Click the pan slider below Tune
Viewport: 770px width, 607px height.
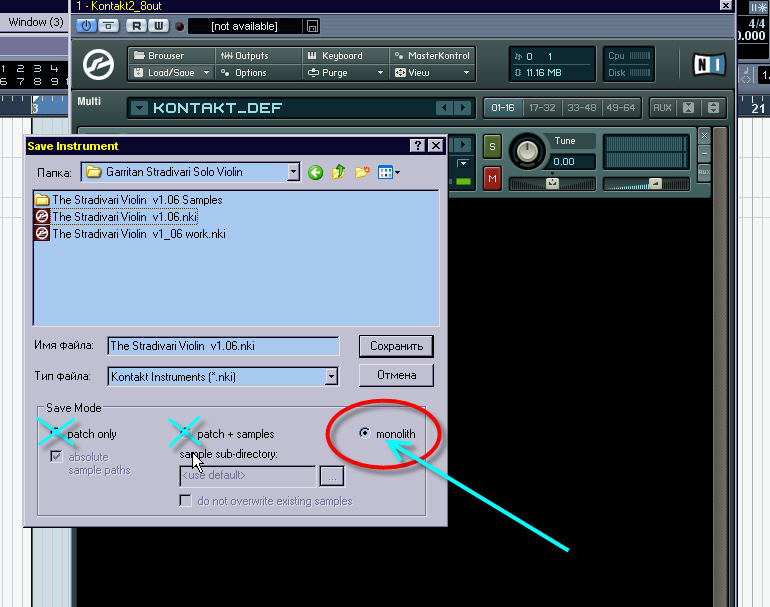[x=552, y=184]
